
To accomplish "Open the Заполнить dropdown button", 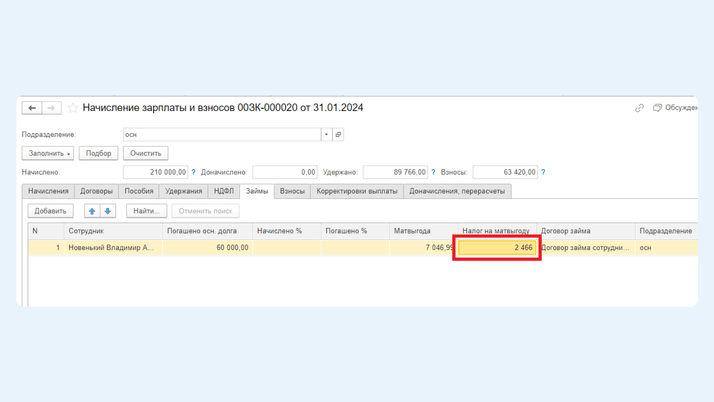I will tap(48, 153).
